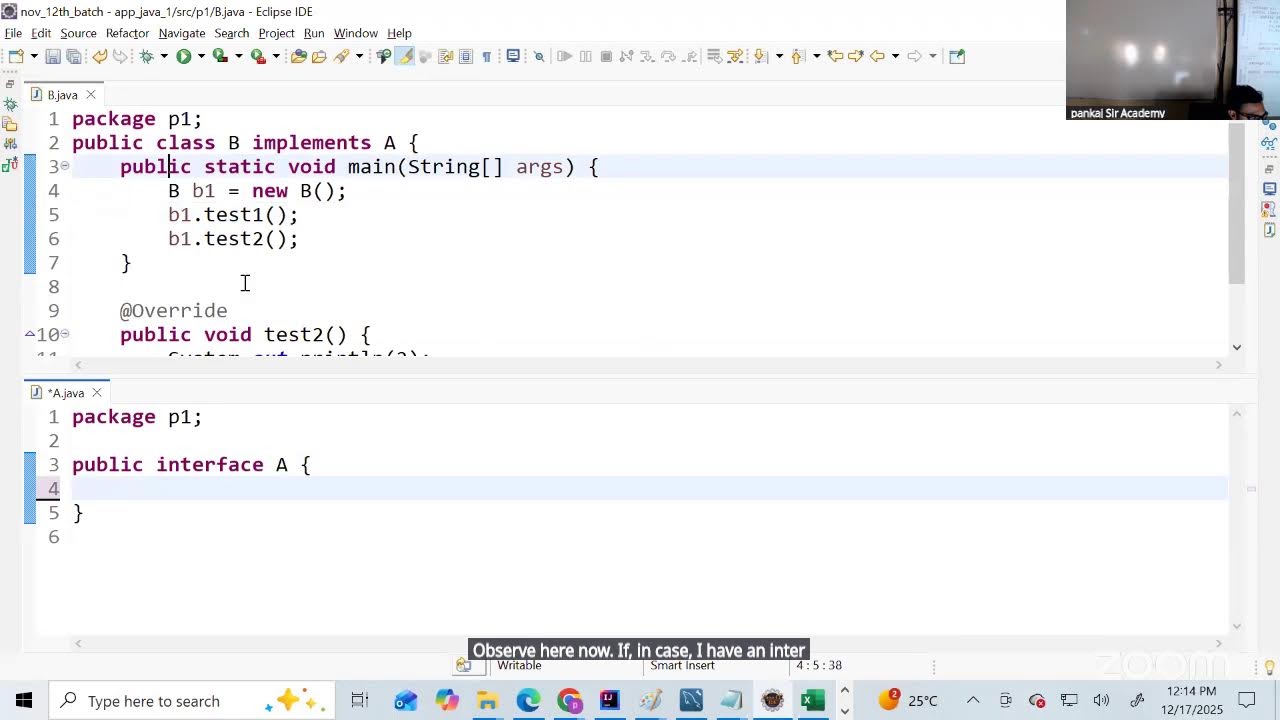Toggle Word Wrap toolbar icon
Screen dimensions: 1280x720
[446, 56]
